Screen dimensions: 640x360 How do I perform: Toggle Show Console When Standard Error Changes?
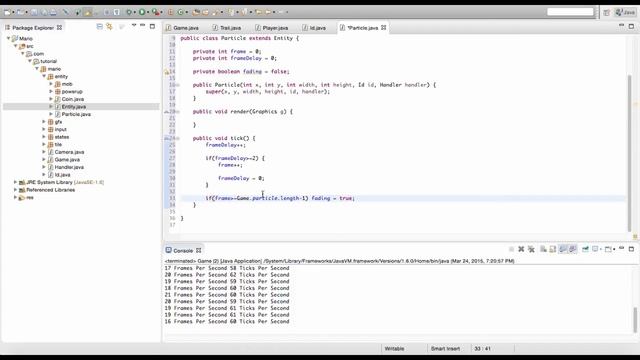pyautogui.click(x=573, y=249)
